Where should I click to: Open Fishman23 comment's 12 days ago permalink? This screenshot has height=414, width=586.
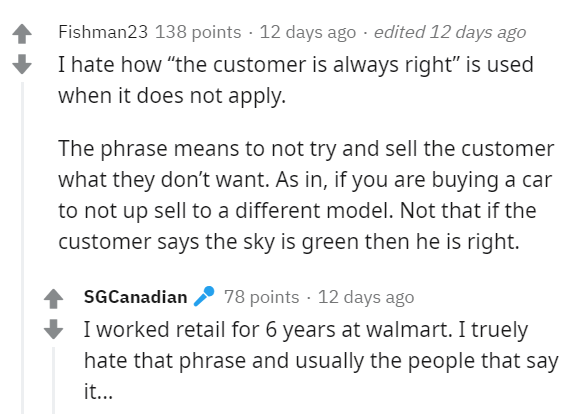point(308,33)
